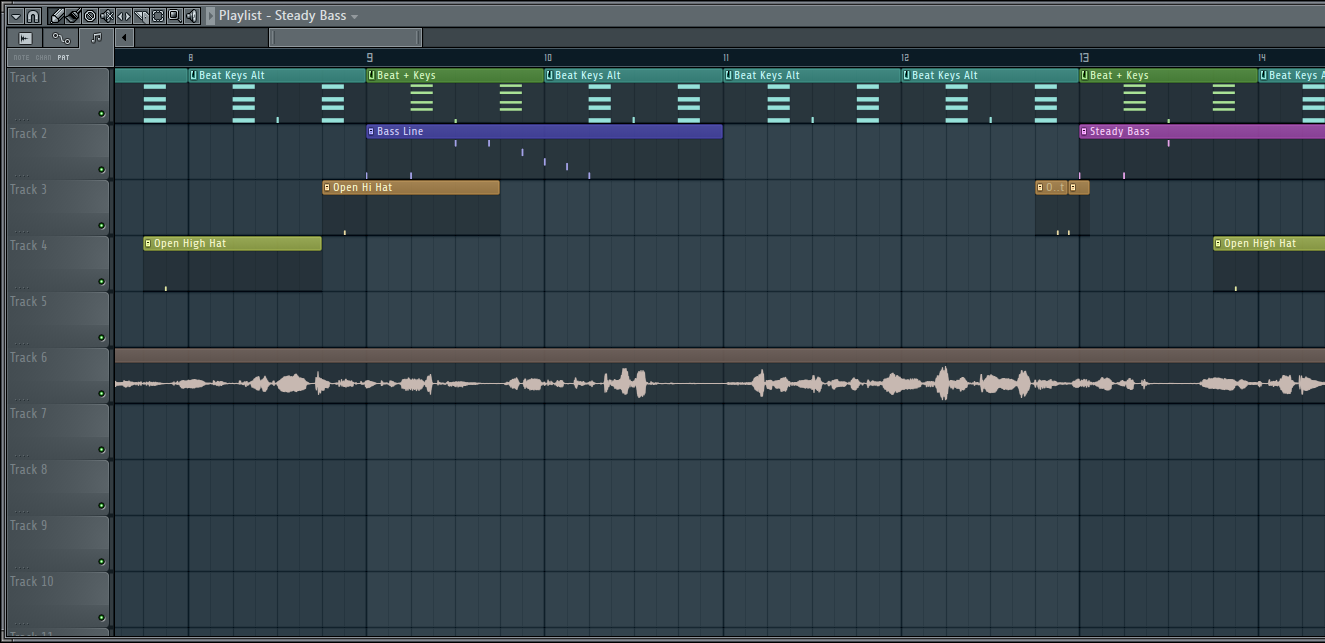Select the Delete tool

(90, 16)
